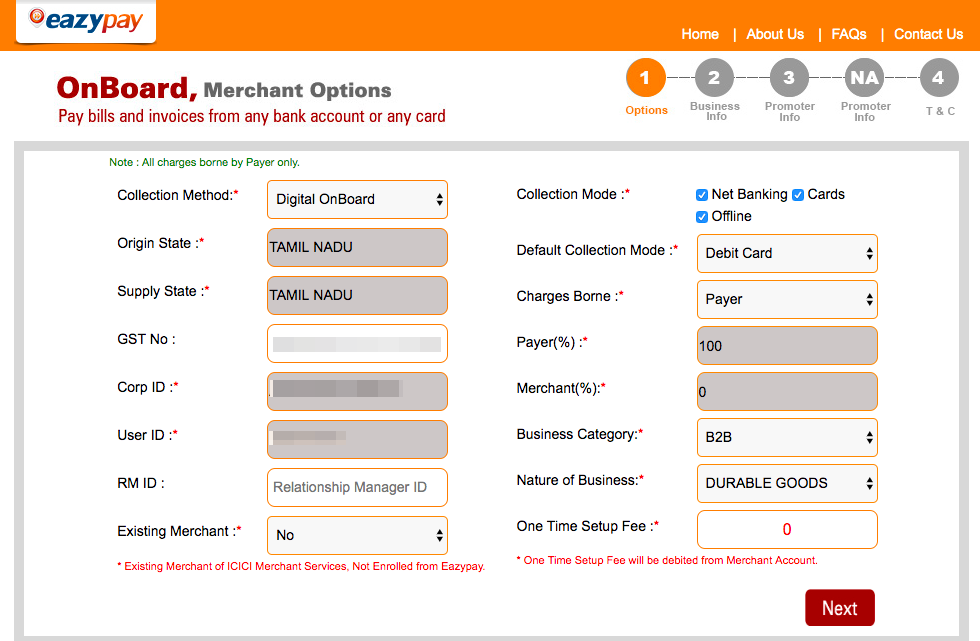Toggle the Offline collection mode checkbox
Viewport: 980px width, 641px height.
702,216
